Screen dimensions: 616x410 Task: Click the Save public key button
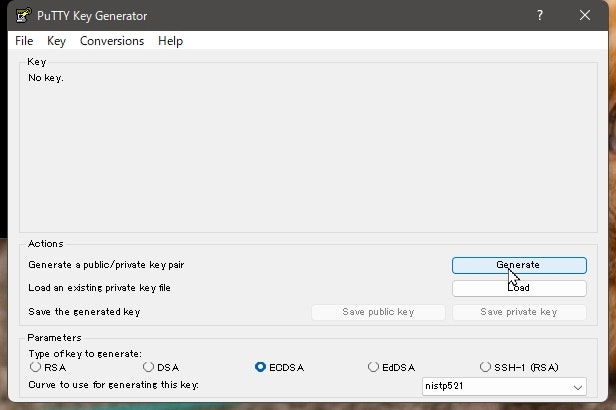tap(378, 312)
